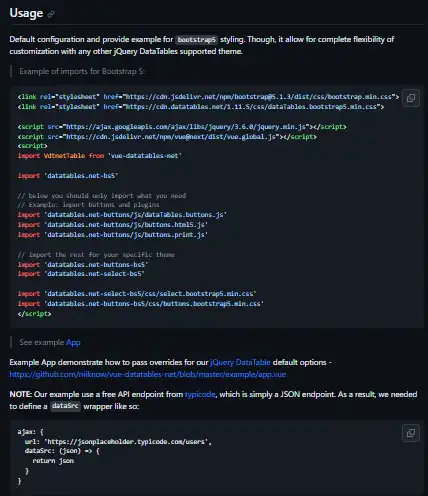The height and width of the screenshot is (496, 428).
Task: Click the 'return json' code line
Action: [x=53, y=461]
